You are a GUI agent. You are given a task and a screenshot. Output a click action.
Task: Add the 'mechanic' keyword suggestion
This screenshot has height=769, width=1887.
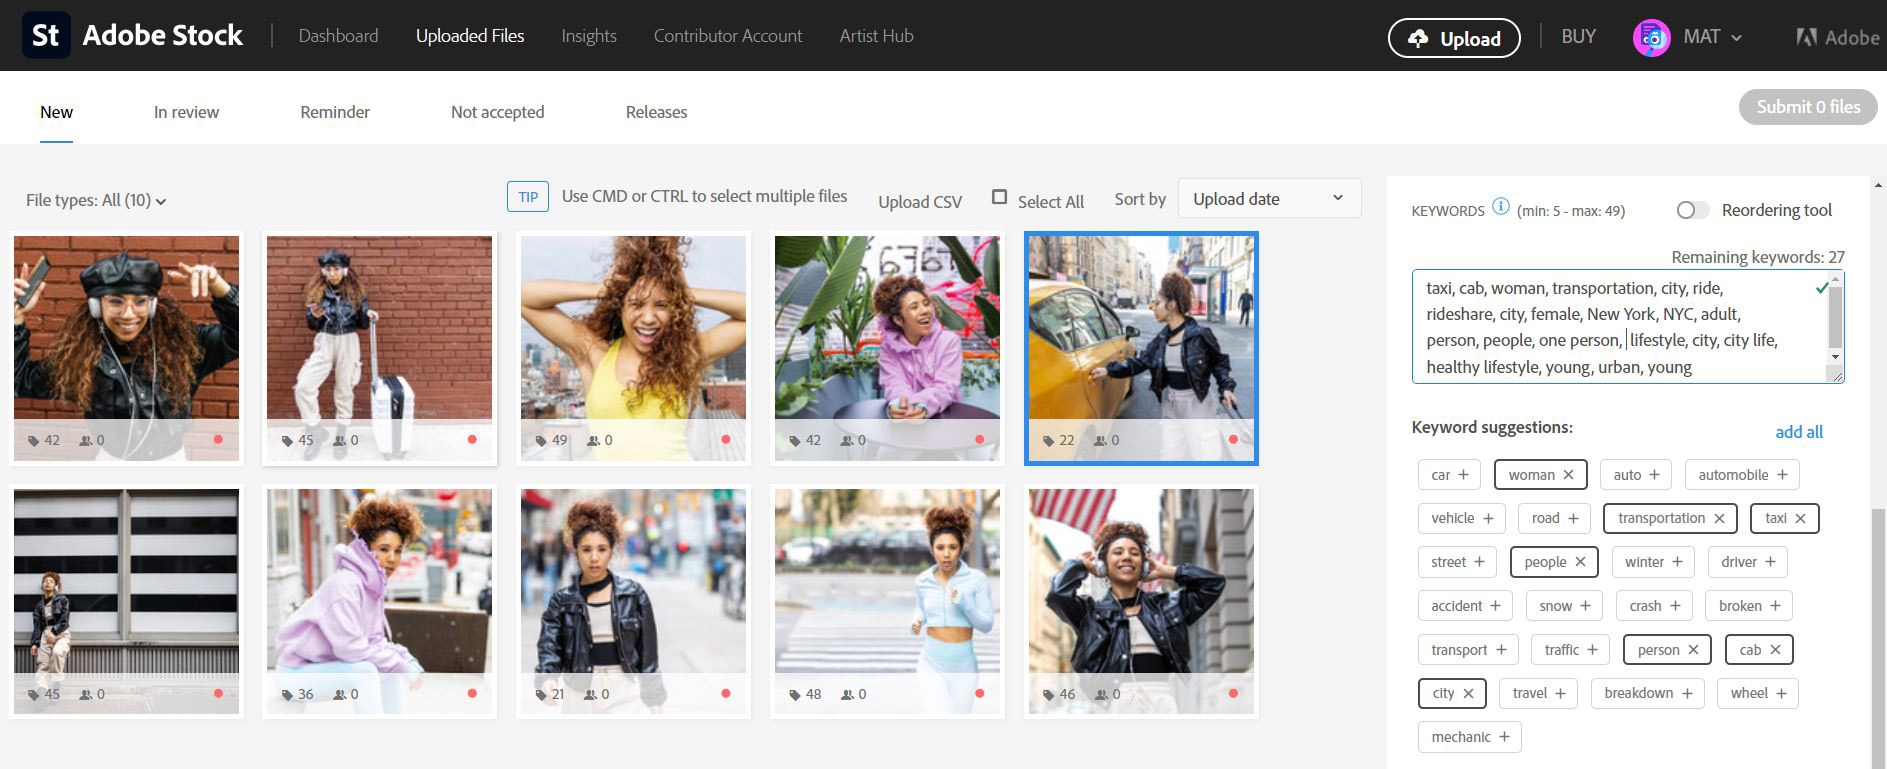[1469, 737]
